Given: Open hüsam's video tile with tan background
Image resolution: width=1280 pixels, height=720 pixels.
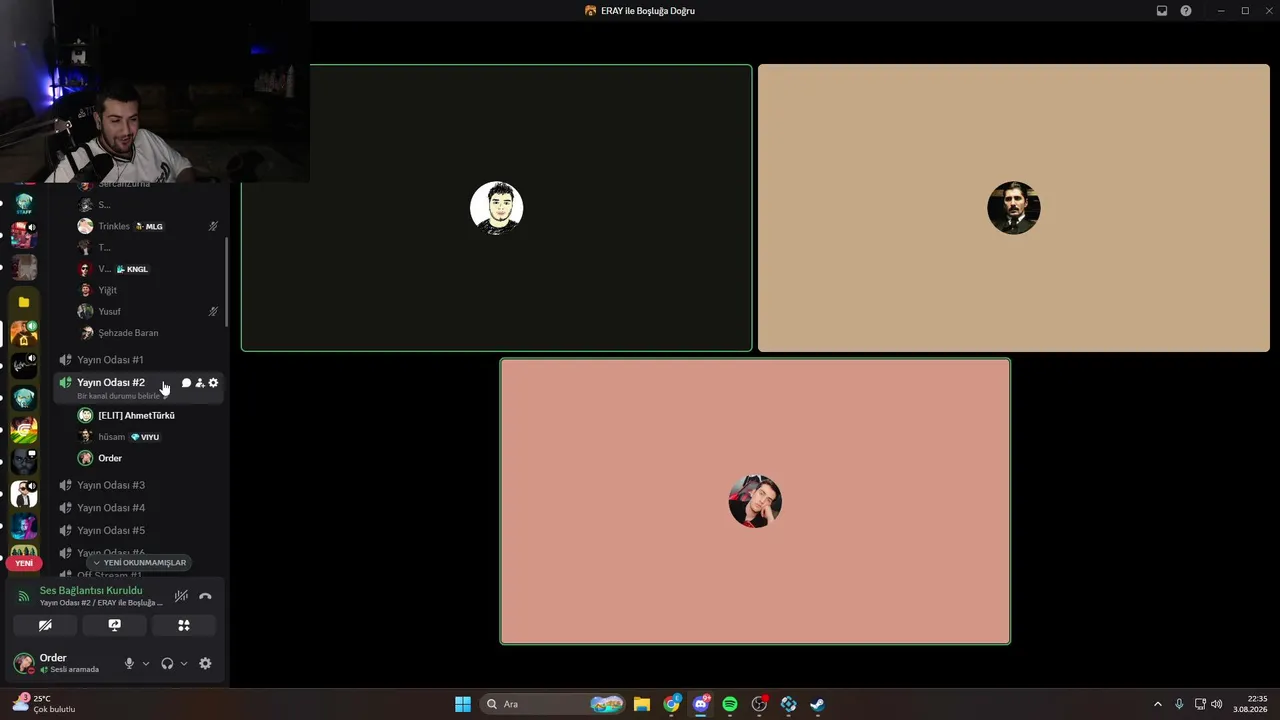Looking at the screenshot, I should [x=1014, y=208].
